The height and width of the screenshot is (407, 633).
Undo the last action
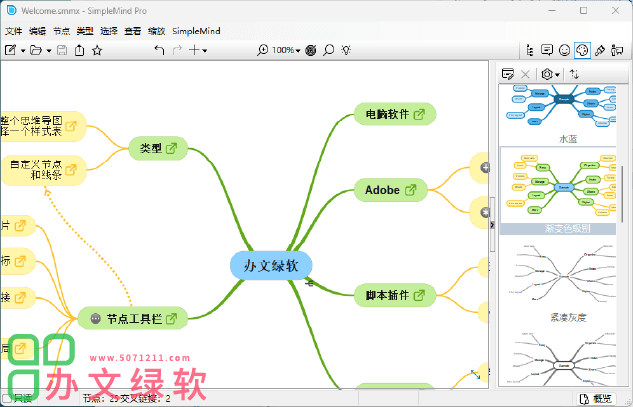(x=159, y=50)
